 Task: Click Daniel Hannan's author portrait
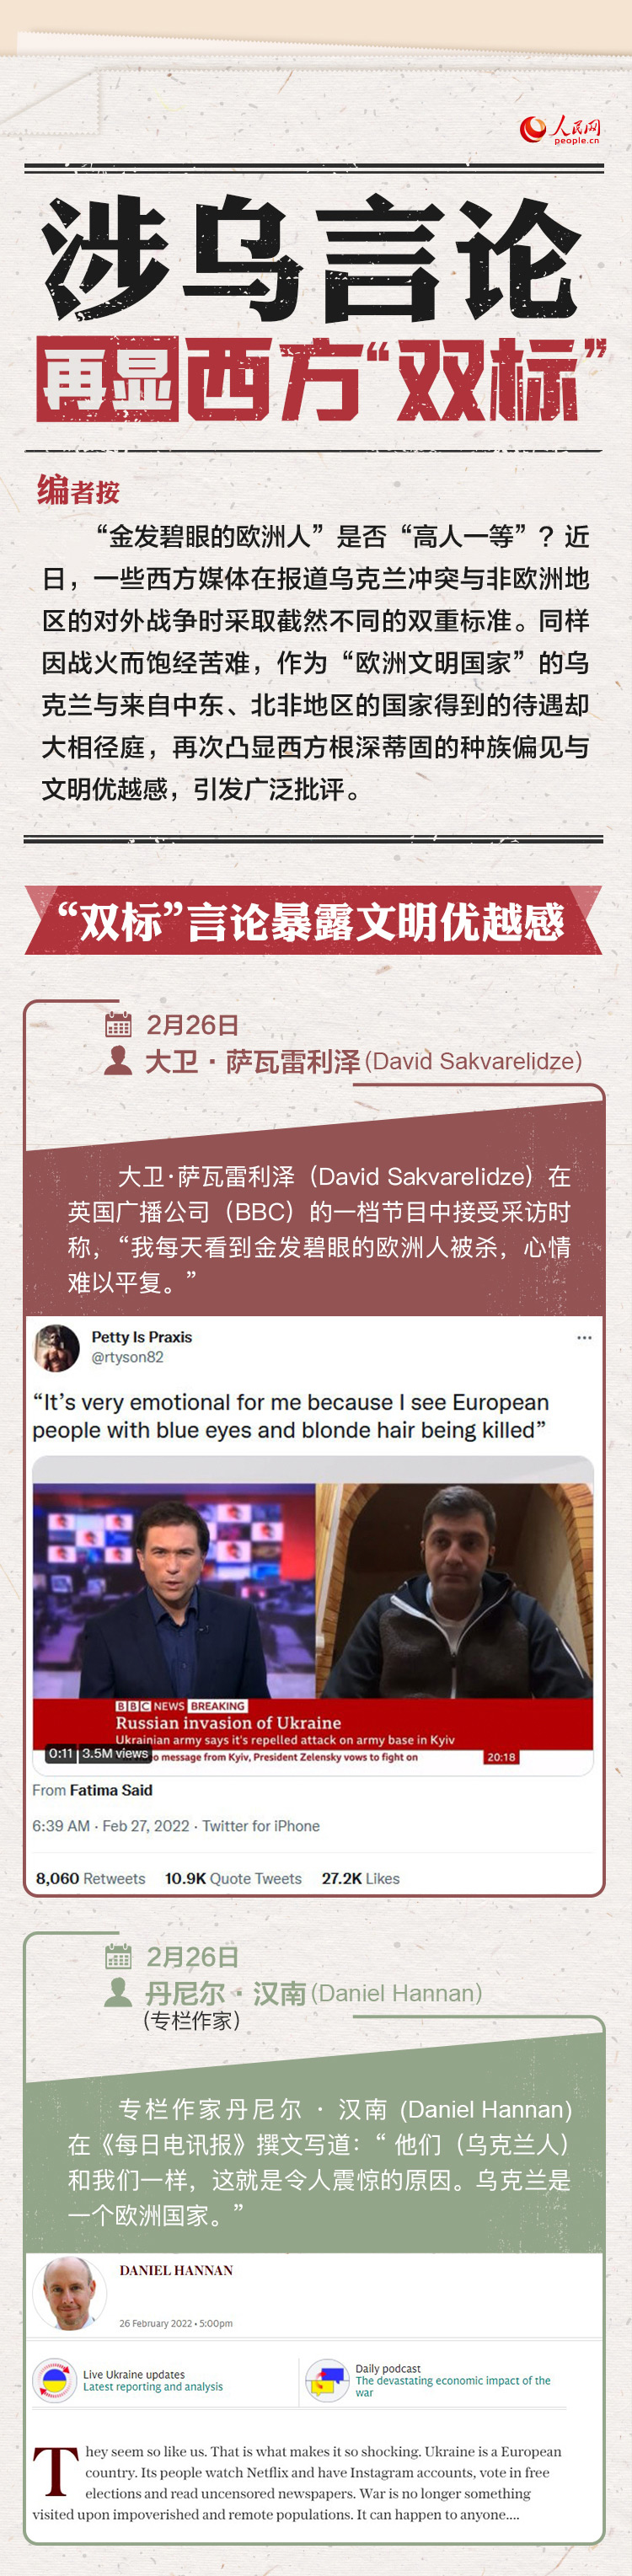tap(69, 2293)
